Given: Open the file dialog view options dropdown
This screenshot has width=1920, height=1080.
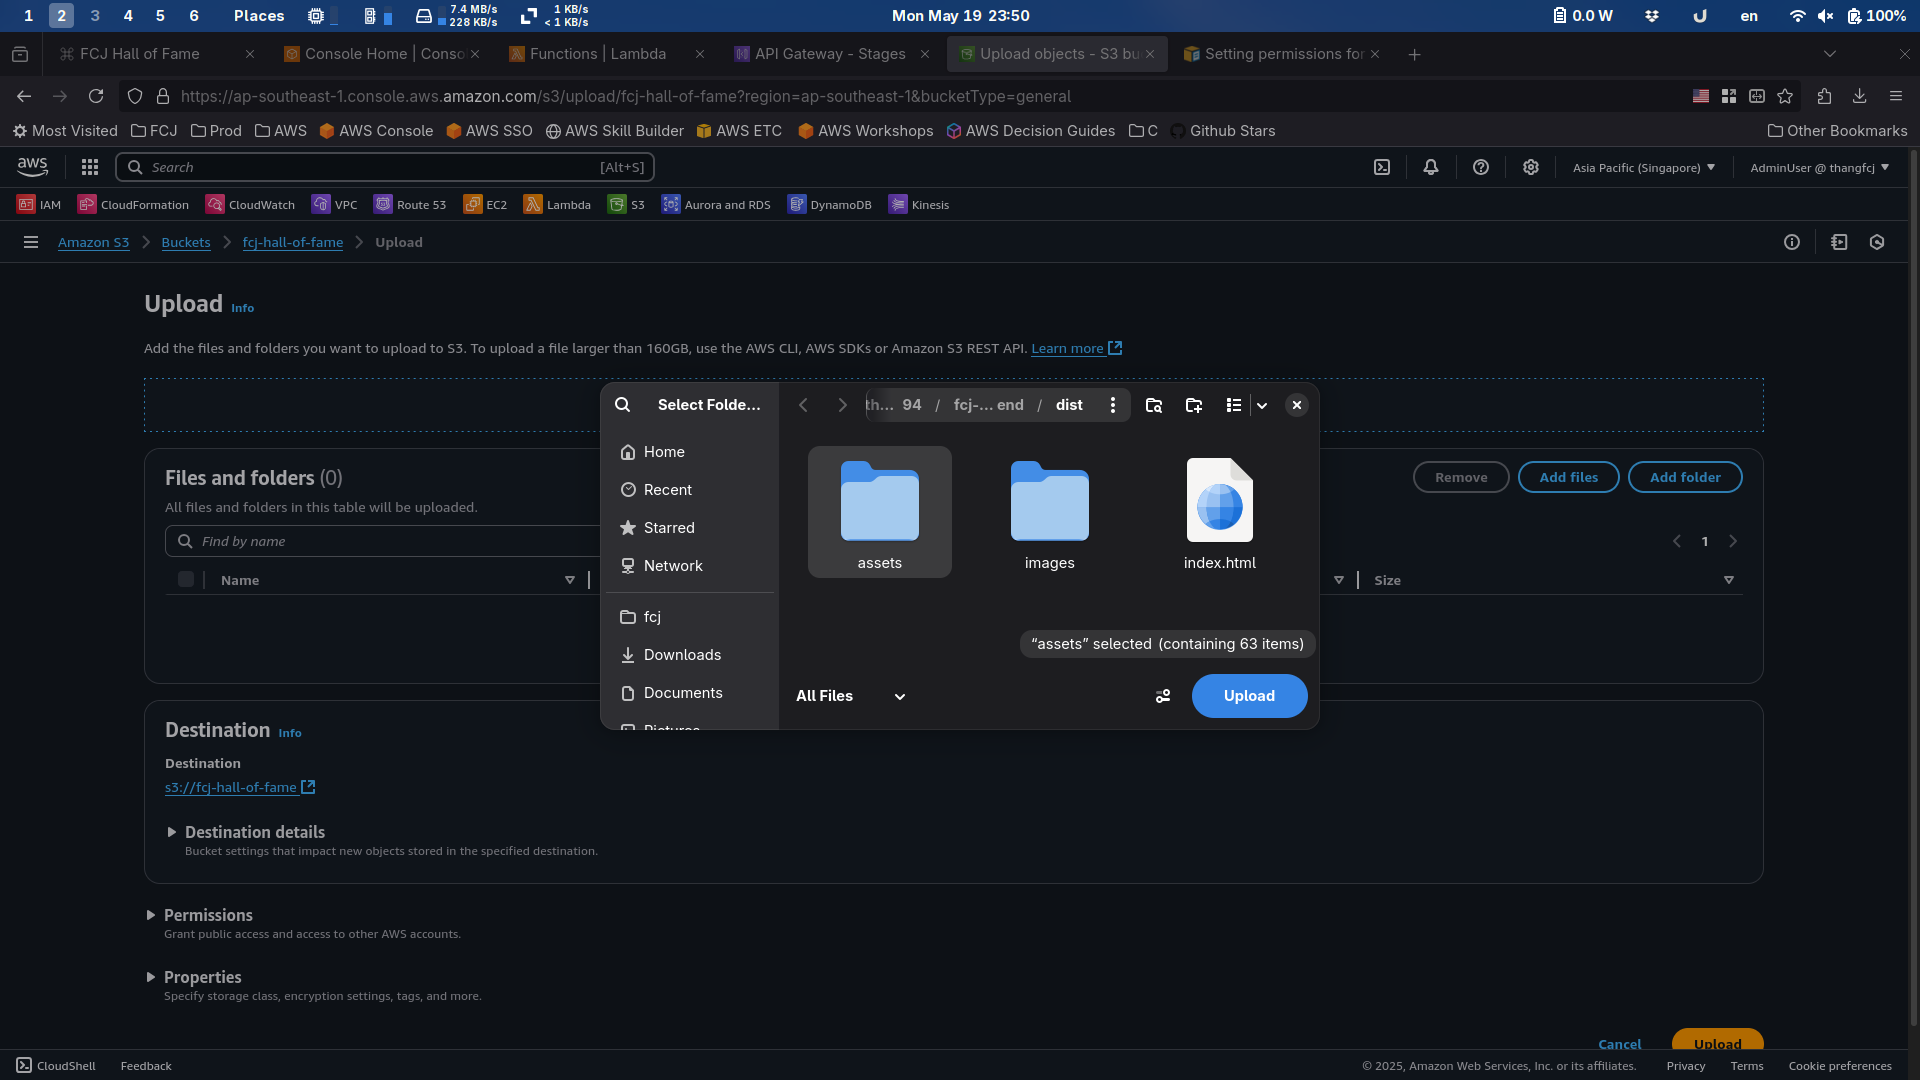Looking at the screenshot, I should click(1262, 405).
